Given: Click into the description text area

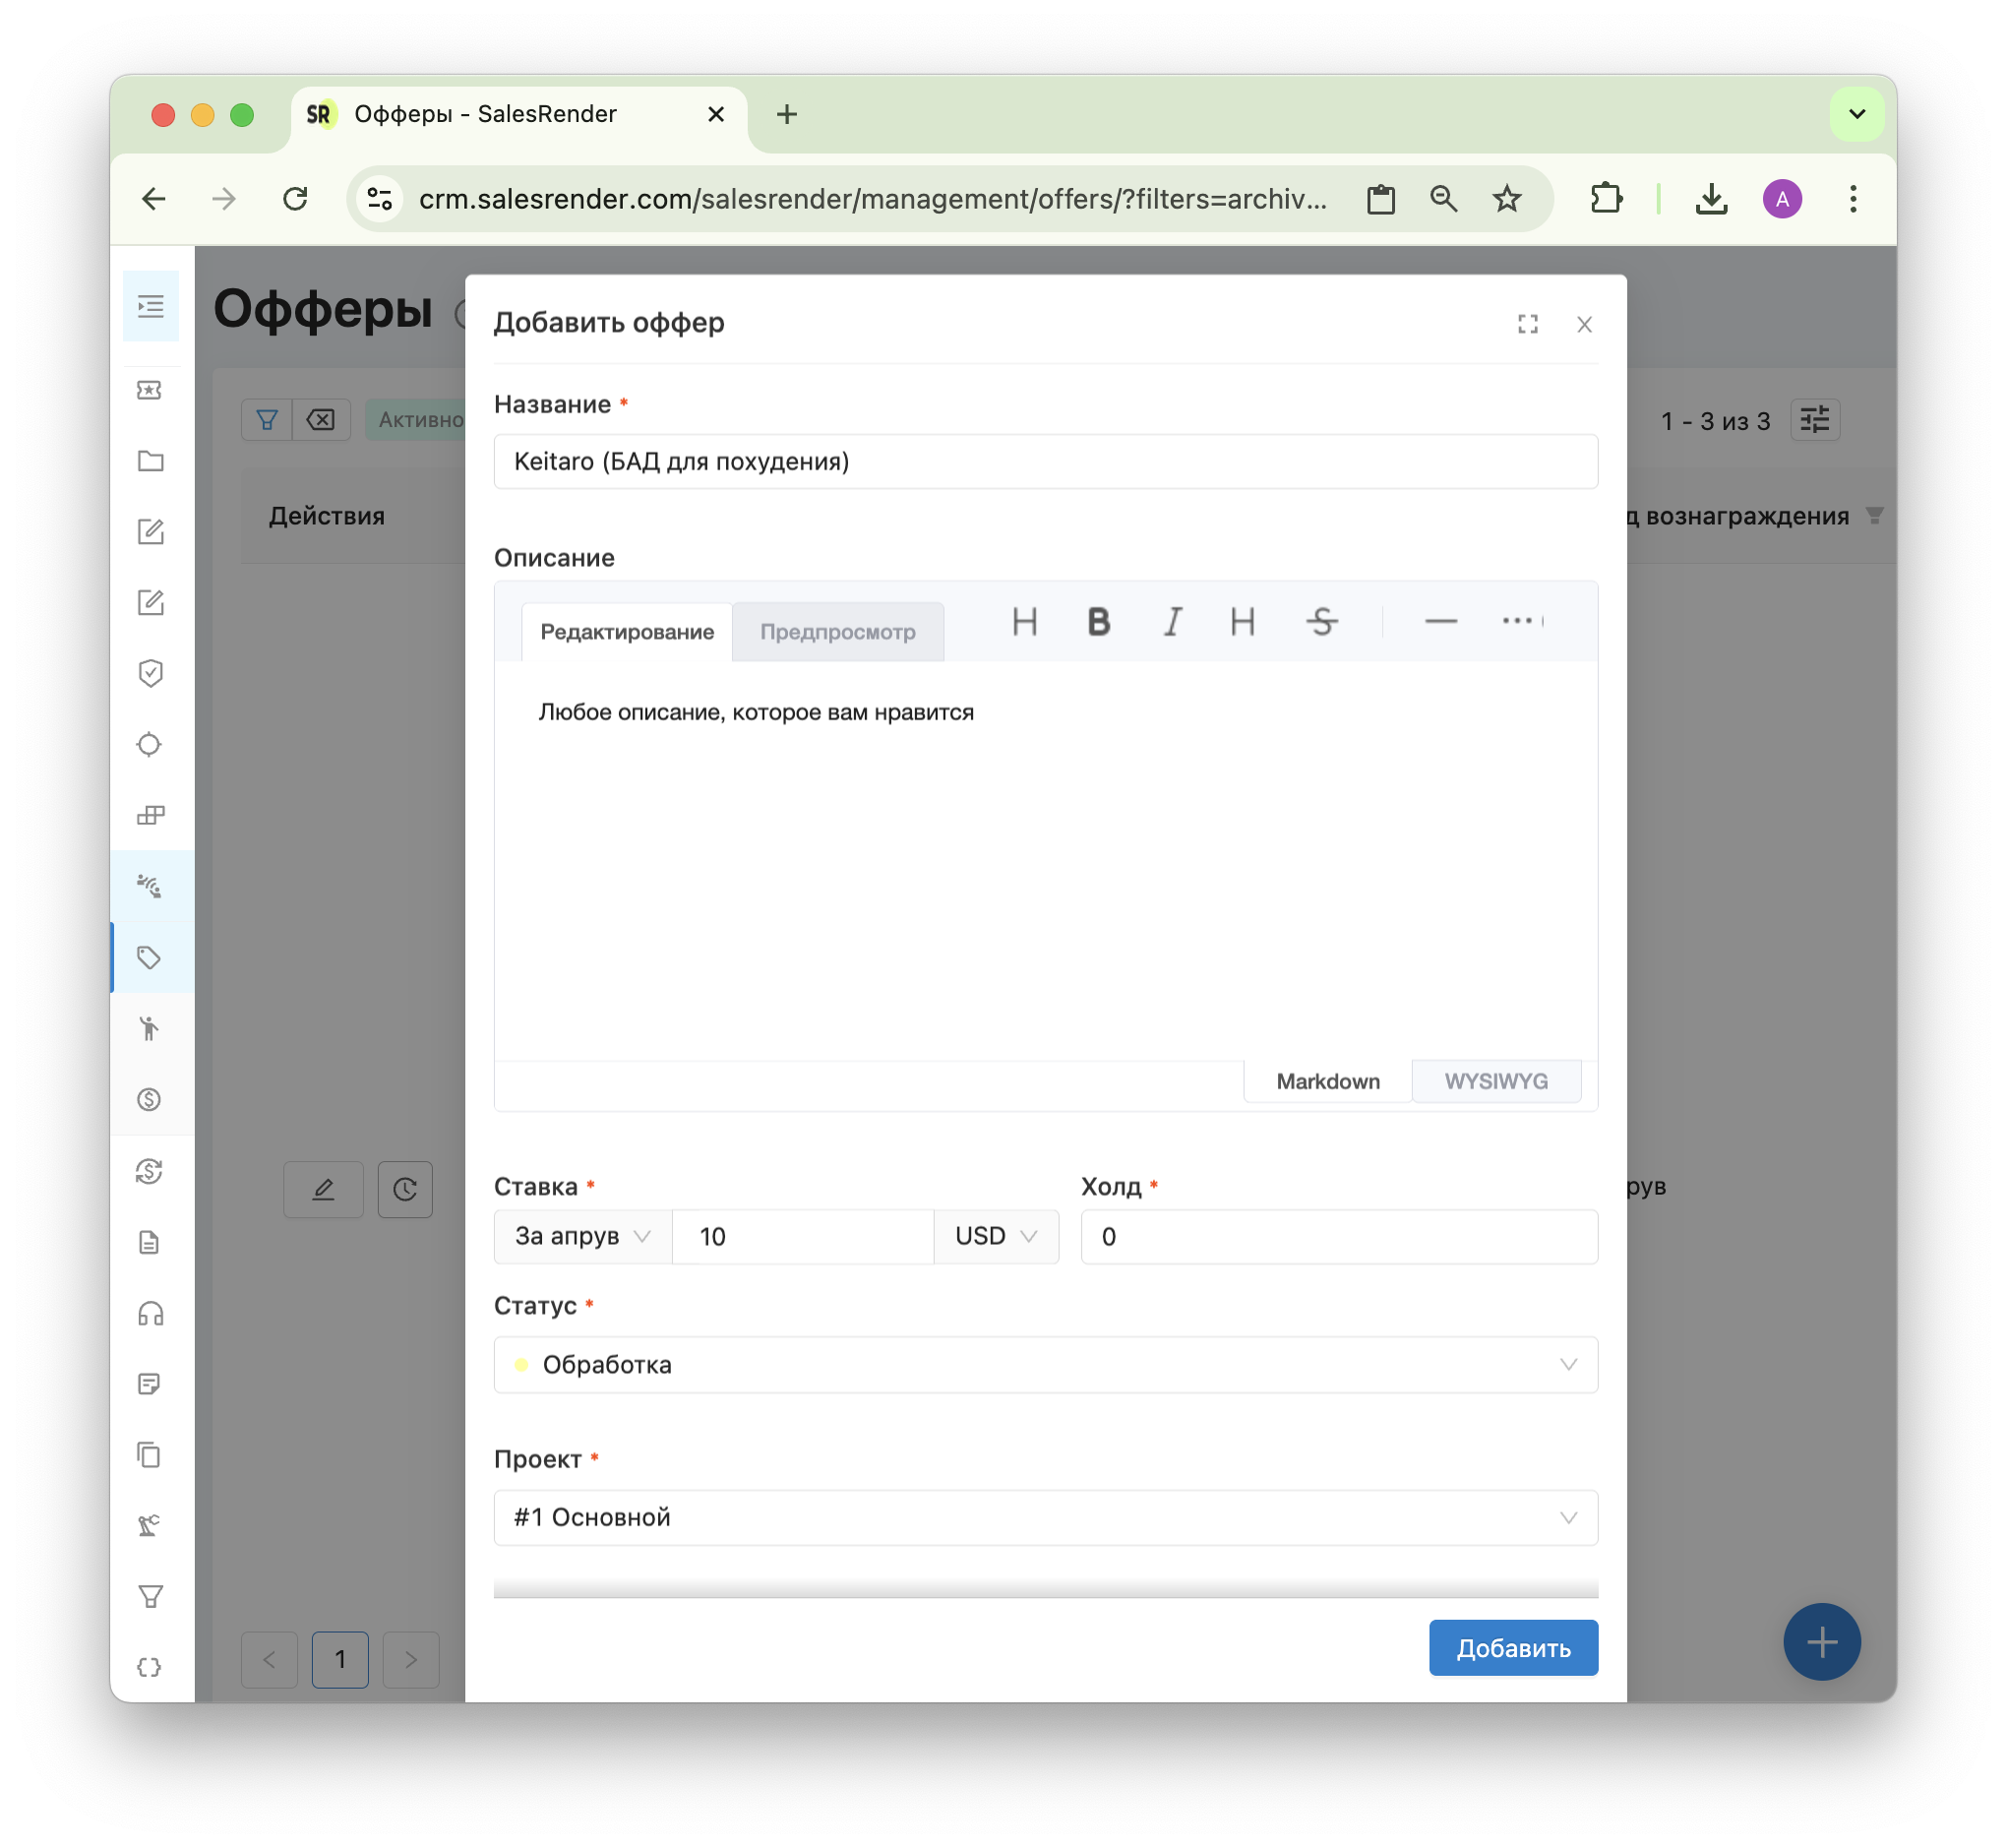Looking at the screenshot, I should 1046,860.
